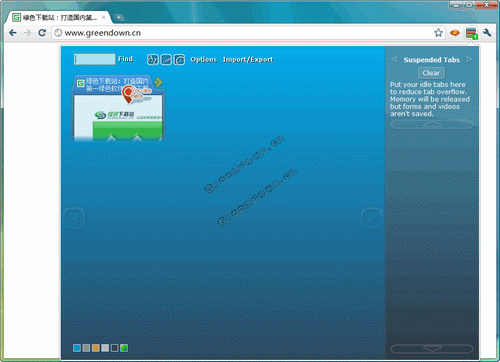Image resolution: width=500 pixels, height=362 pixels.
Task: Select the greendown browser tab title
Action: click(x=60, y=17)
